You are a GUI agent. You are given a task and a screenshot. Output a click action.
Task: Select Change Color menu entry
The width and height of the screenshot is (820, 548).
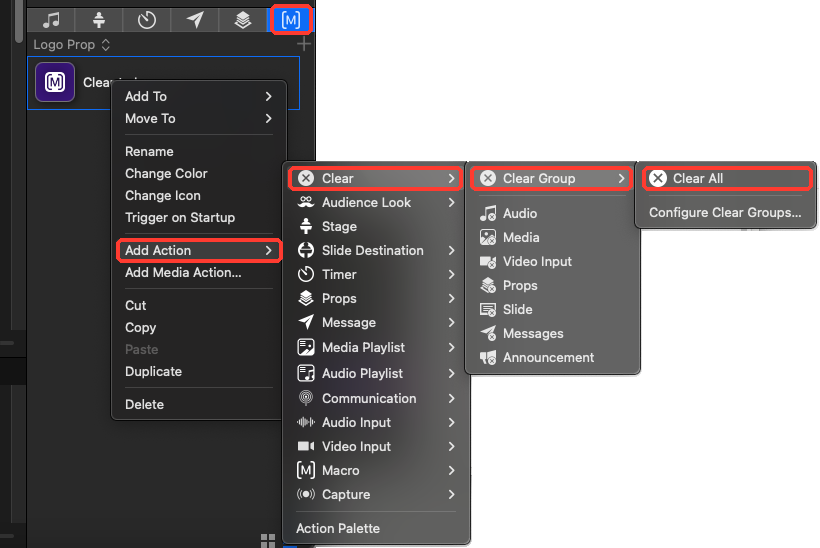pyautogui.click(x=199, y=173)
